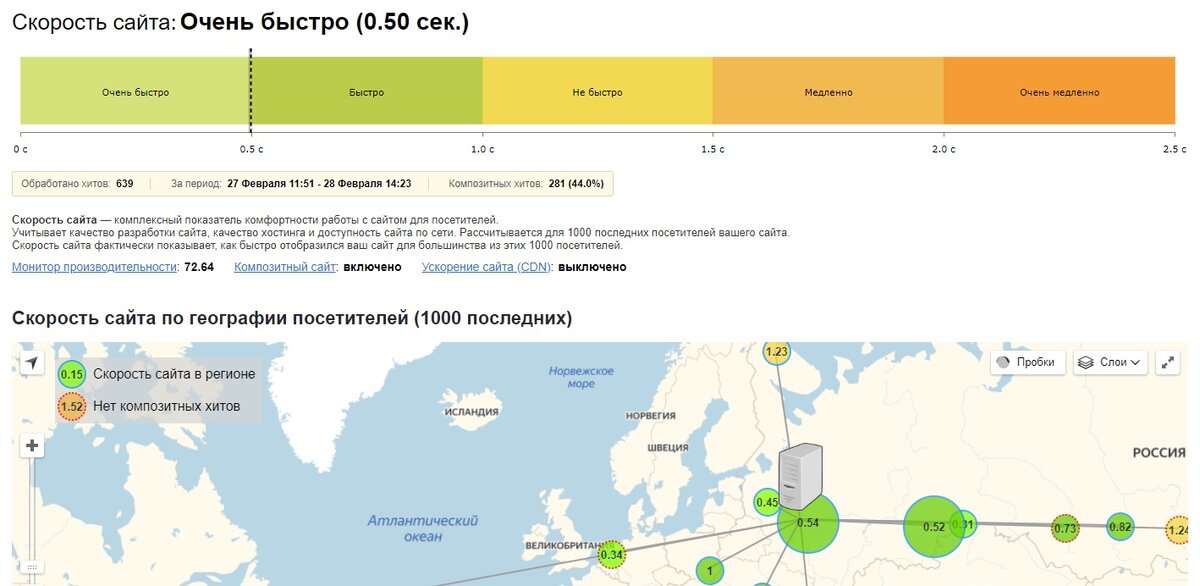This screenshot has height=586, width=1200.
Task: Select the 0.45 region circle on map
Action: click(x=767, y=502)
